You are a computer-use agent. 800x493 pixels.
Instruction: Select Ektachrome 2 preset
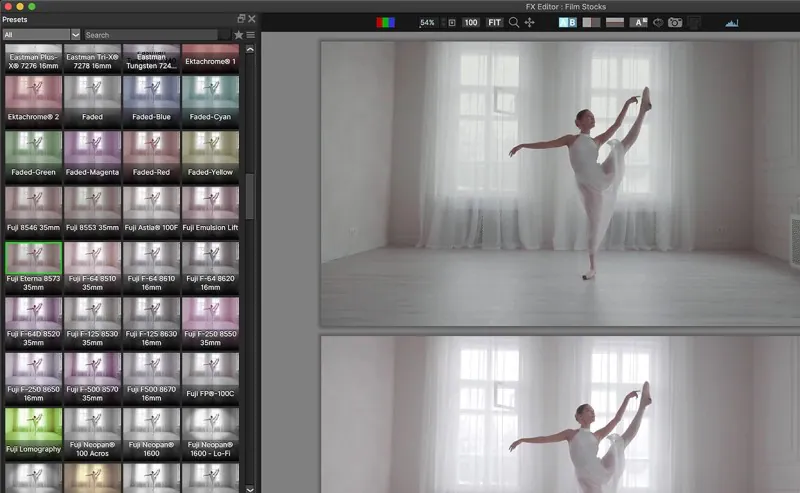tap(33, 100)
